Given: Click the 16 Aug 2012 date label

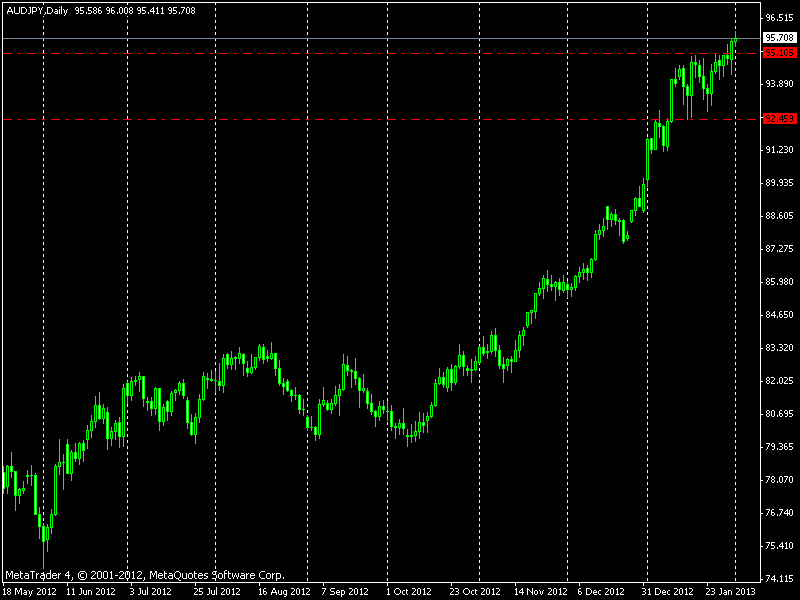Looking at the screenshot, I should click(285, 591).
